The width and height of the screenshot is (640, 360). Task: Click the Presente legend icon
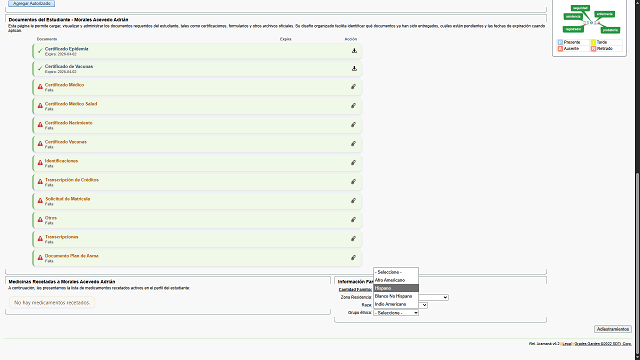click(x=560, y=42)
